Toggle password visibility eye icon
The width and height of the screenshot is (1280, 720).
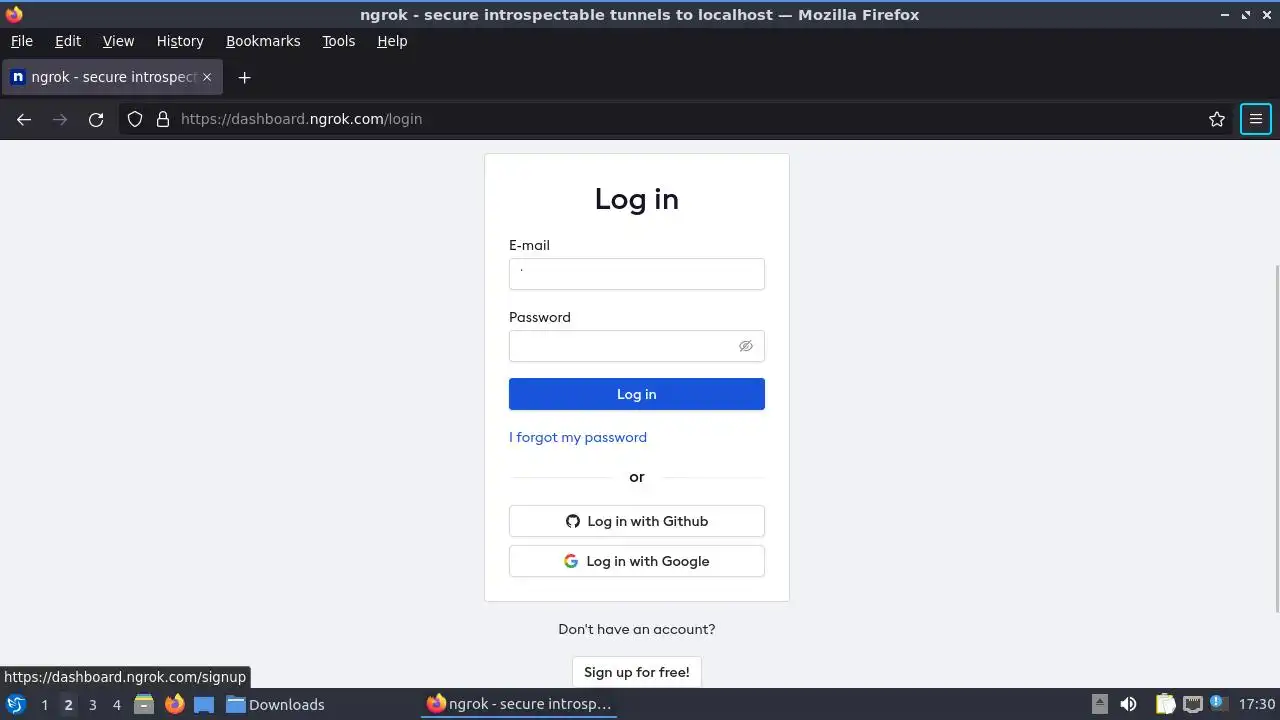click(746, 346)
